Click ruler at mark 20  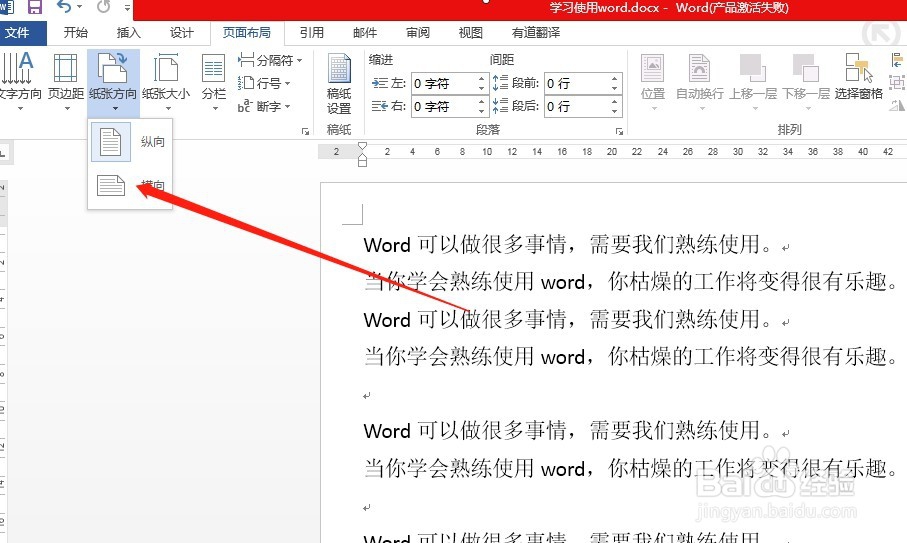click(x=612, y=152)
